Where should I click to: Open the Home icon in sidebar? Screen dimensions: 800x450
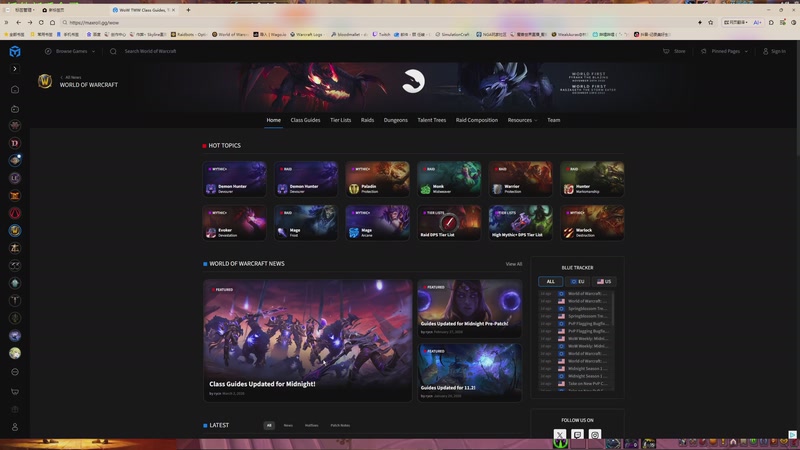coord(15,90)
